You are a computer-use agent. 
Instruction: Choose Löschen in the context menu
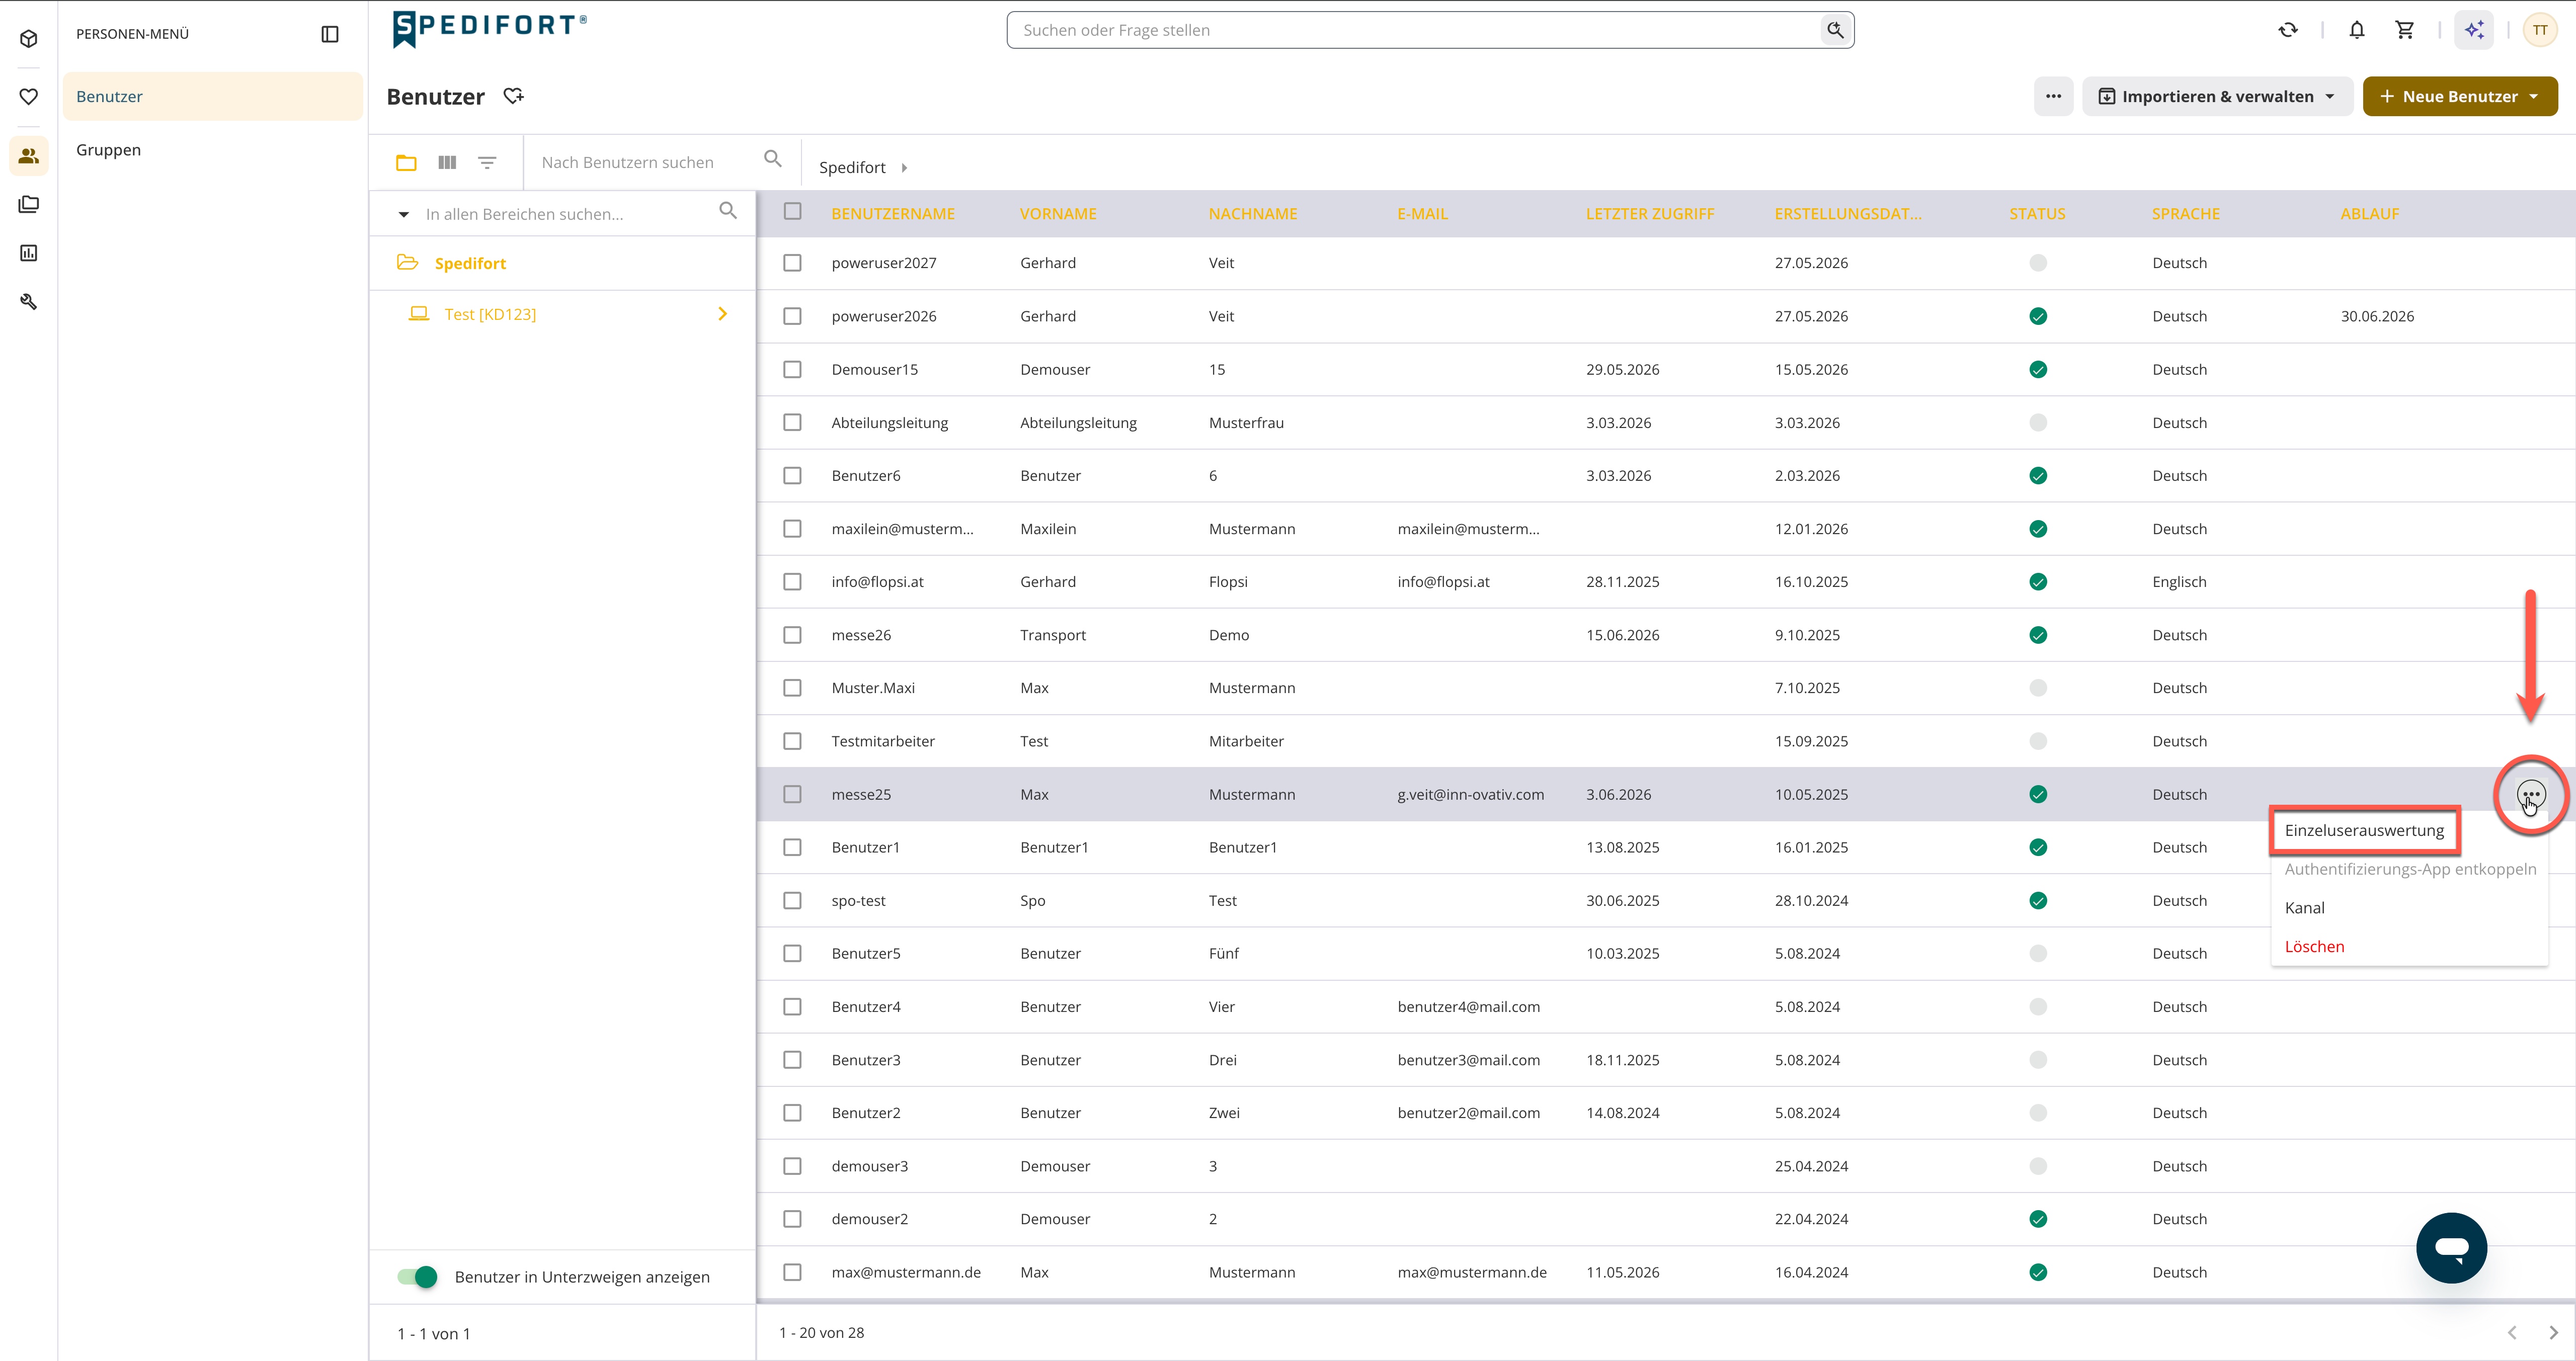pos(2314,946)
